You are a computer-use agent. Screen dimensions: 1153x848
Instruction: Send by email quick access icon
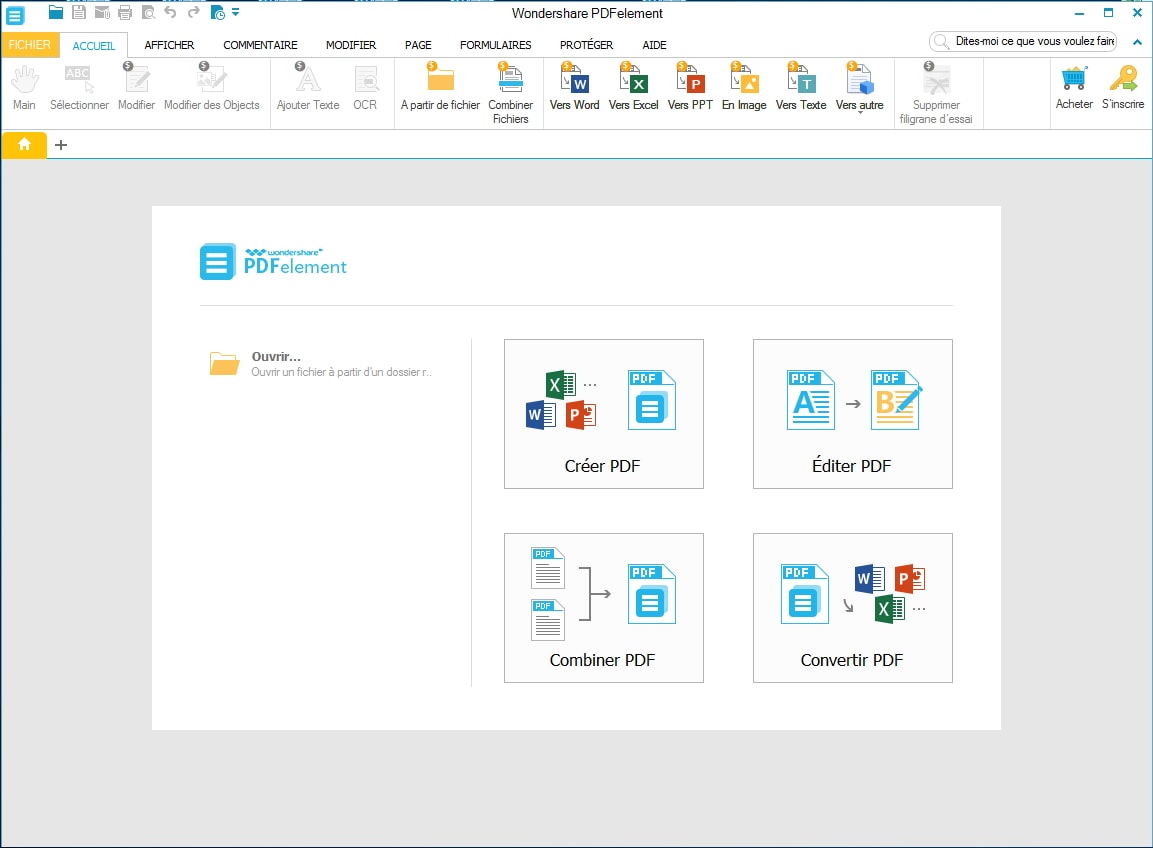click(102, 12)
